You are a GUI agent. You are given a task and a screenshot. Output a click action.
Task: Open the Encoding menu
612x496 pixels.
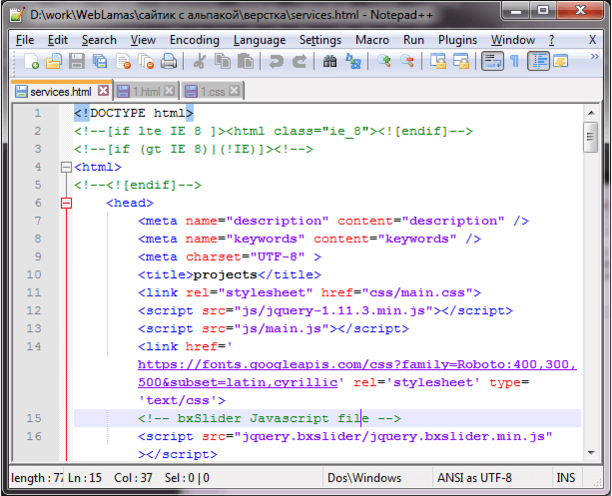pyautogui.click(x=194, y=40)
